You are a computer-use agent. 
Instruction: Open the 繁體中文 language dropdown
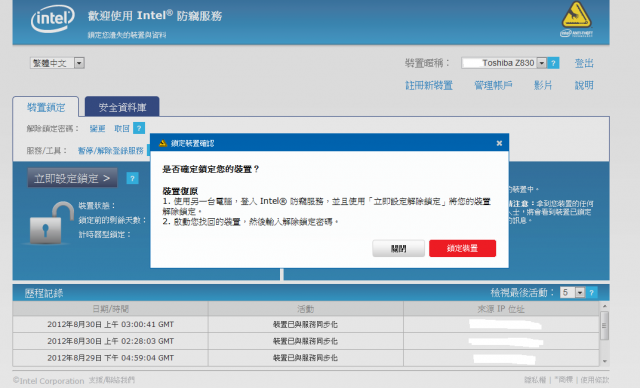pos(57,63)
